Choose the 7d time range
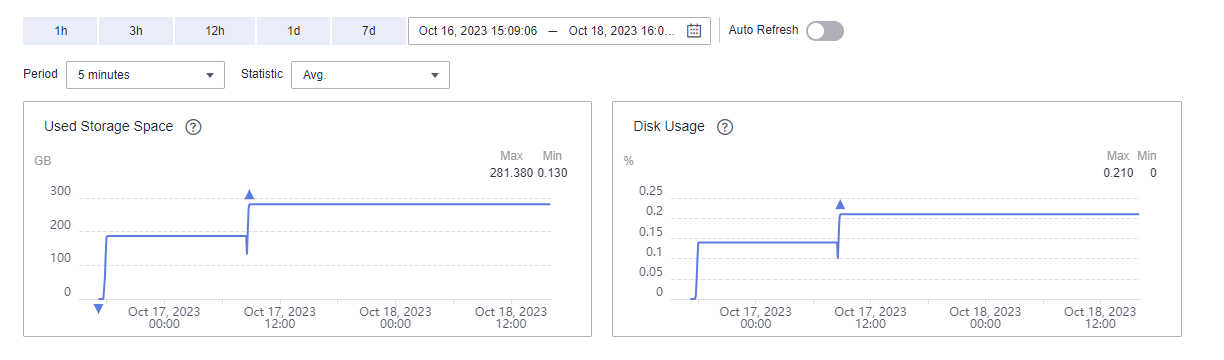 368,31
